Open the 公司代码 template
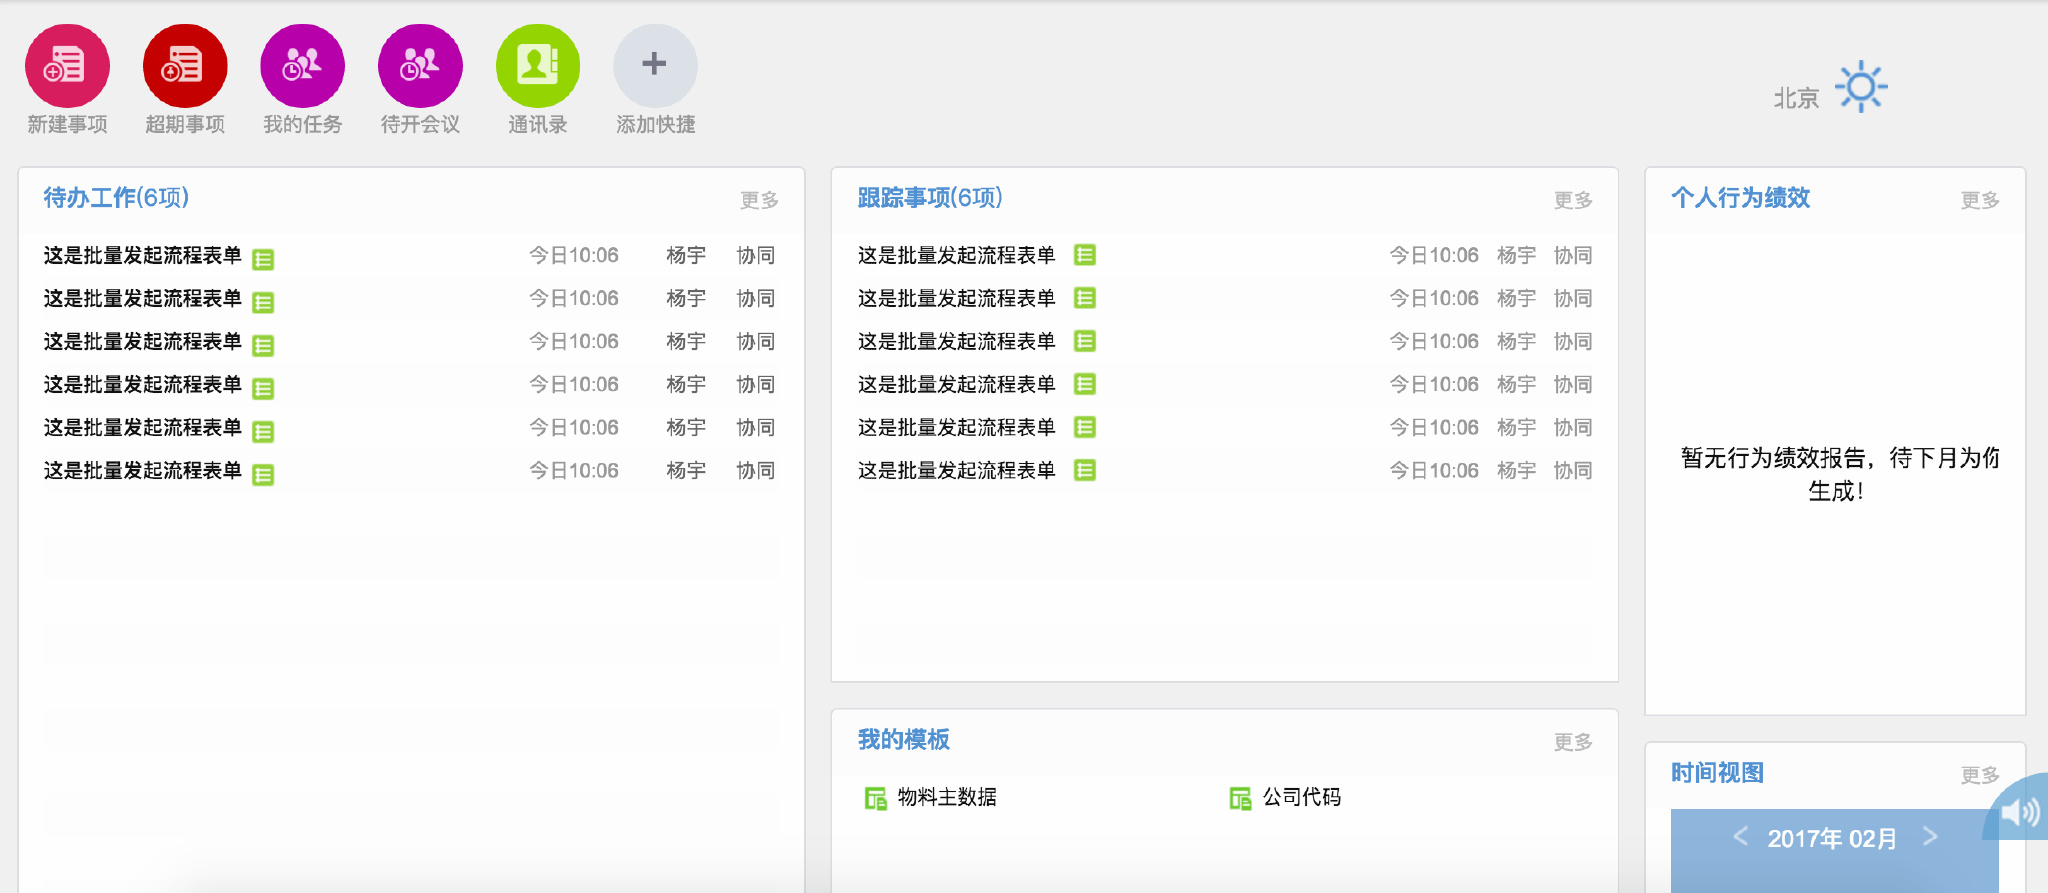Viewport: 2048px width, 893px height. pos(1301,797)
